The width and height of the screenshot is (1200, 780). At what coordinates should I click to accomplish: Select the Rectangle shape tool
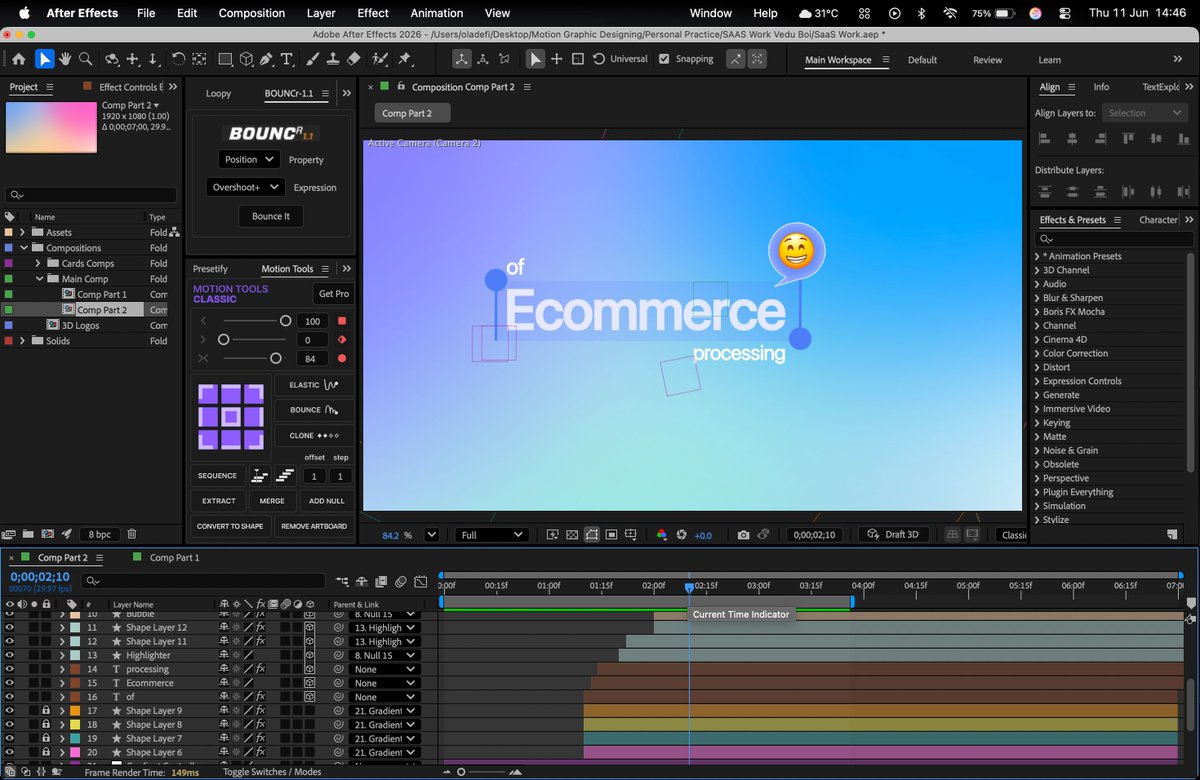[225, 59]
